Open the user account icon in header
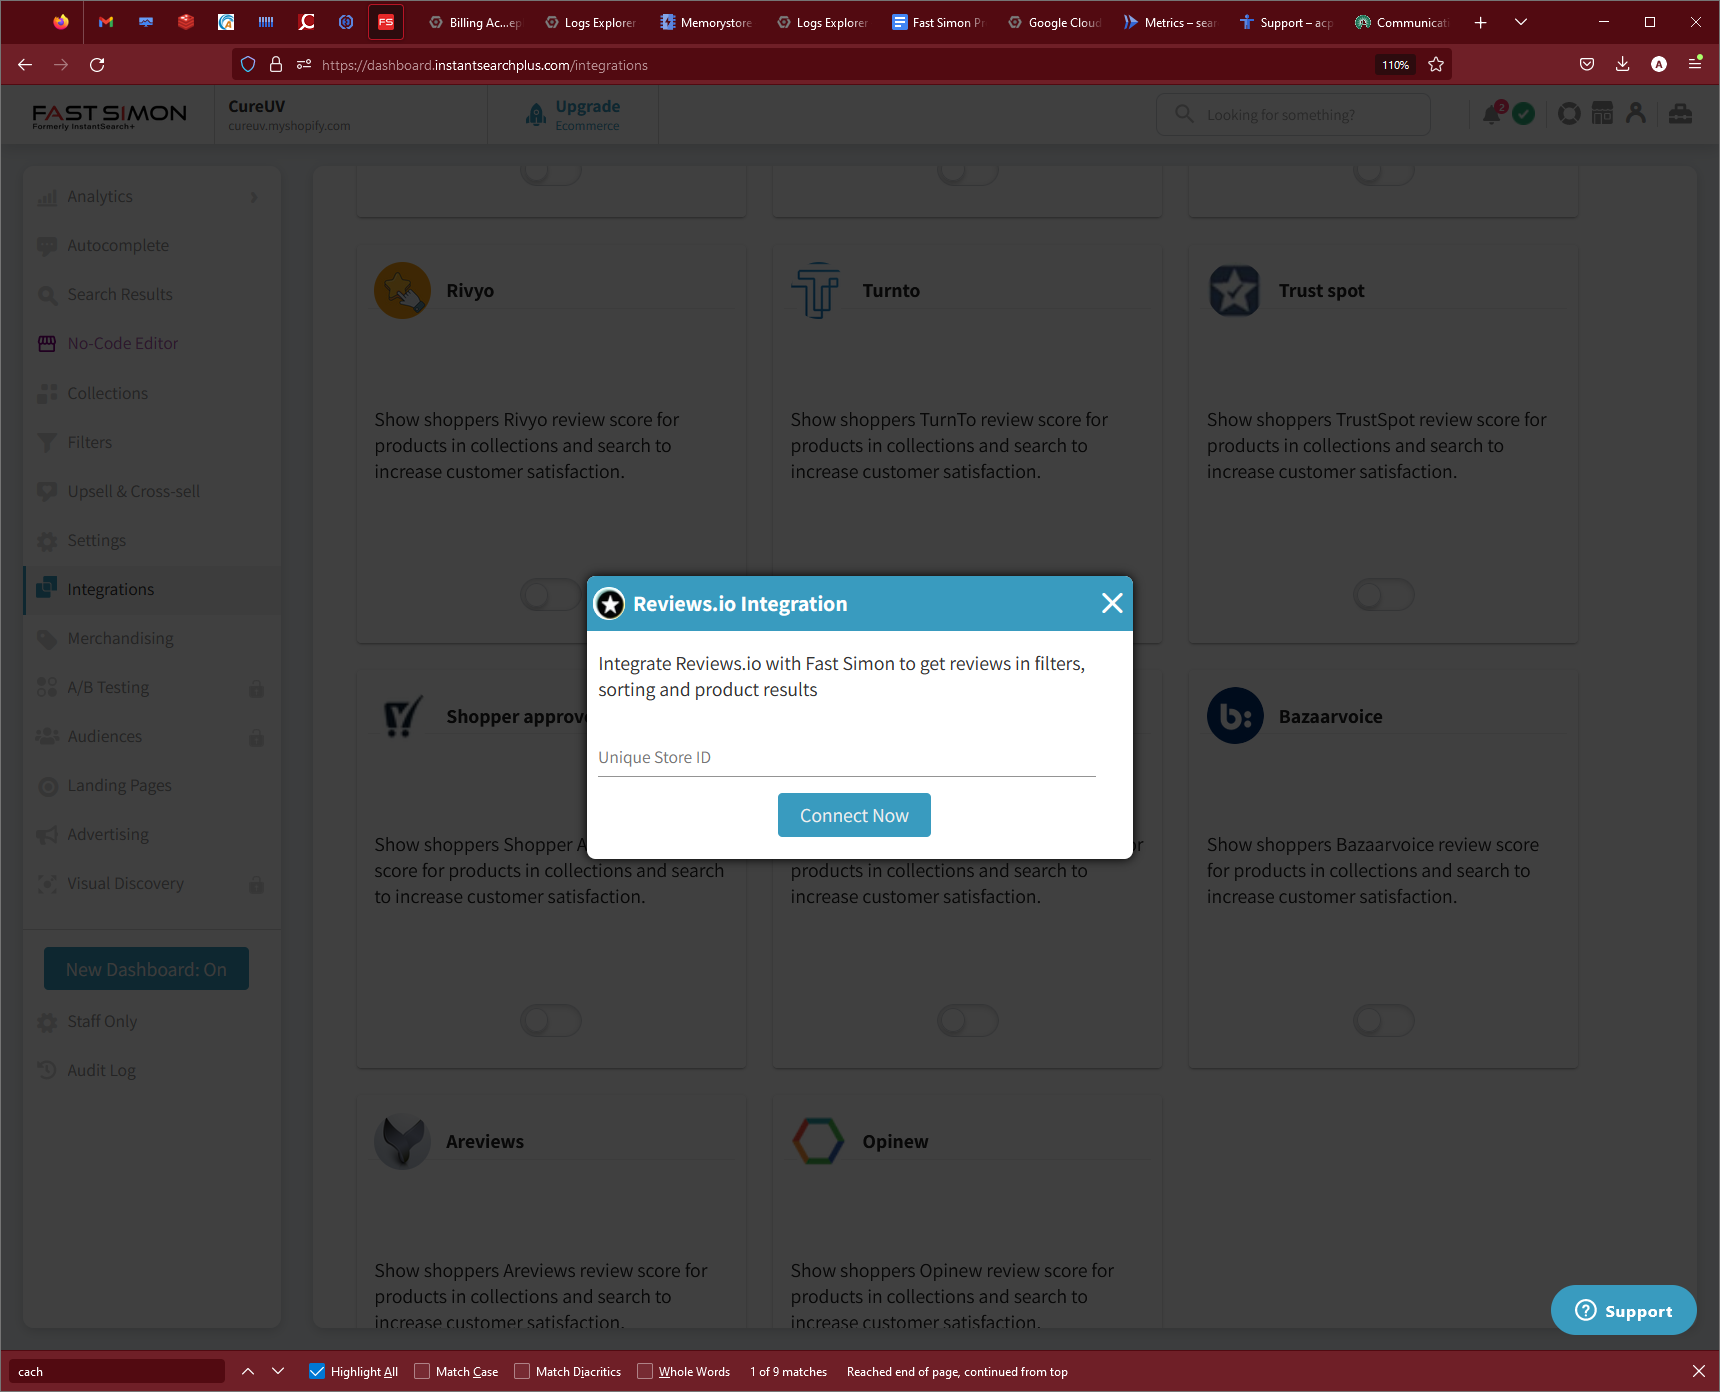Viewport: 1720px width, 1392px height. click(1636, 114)
